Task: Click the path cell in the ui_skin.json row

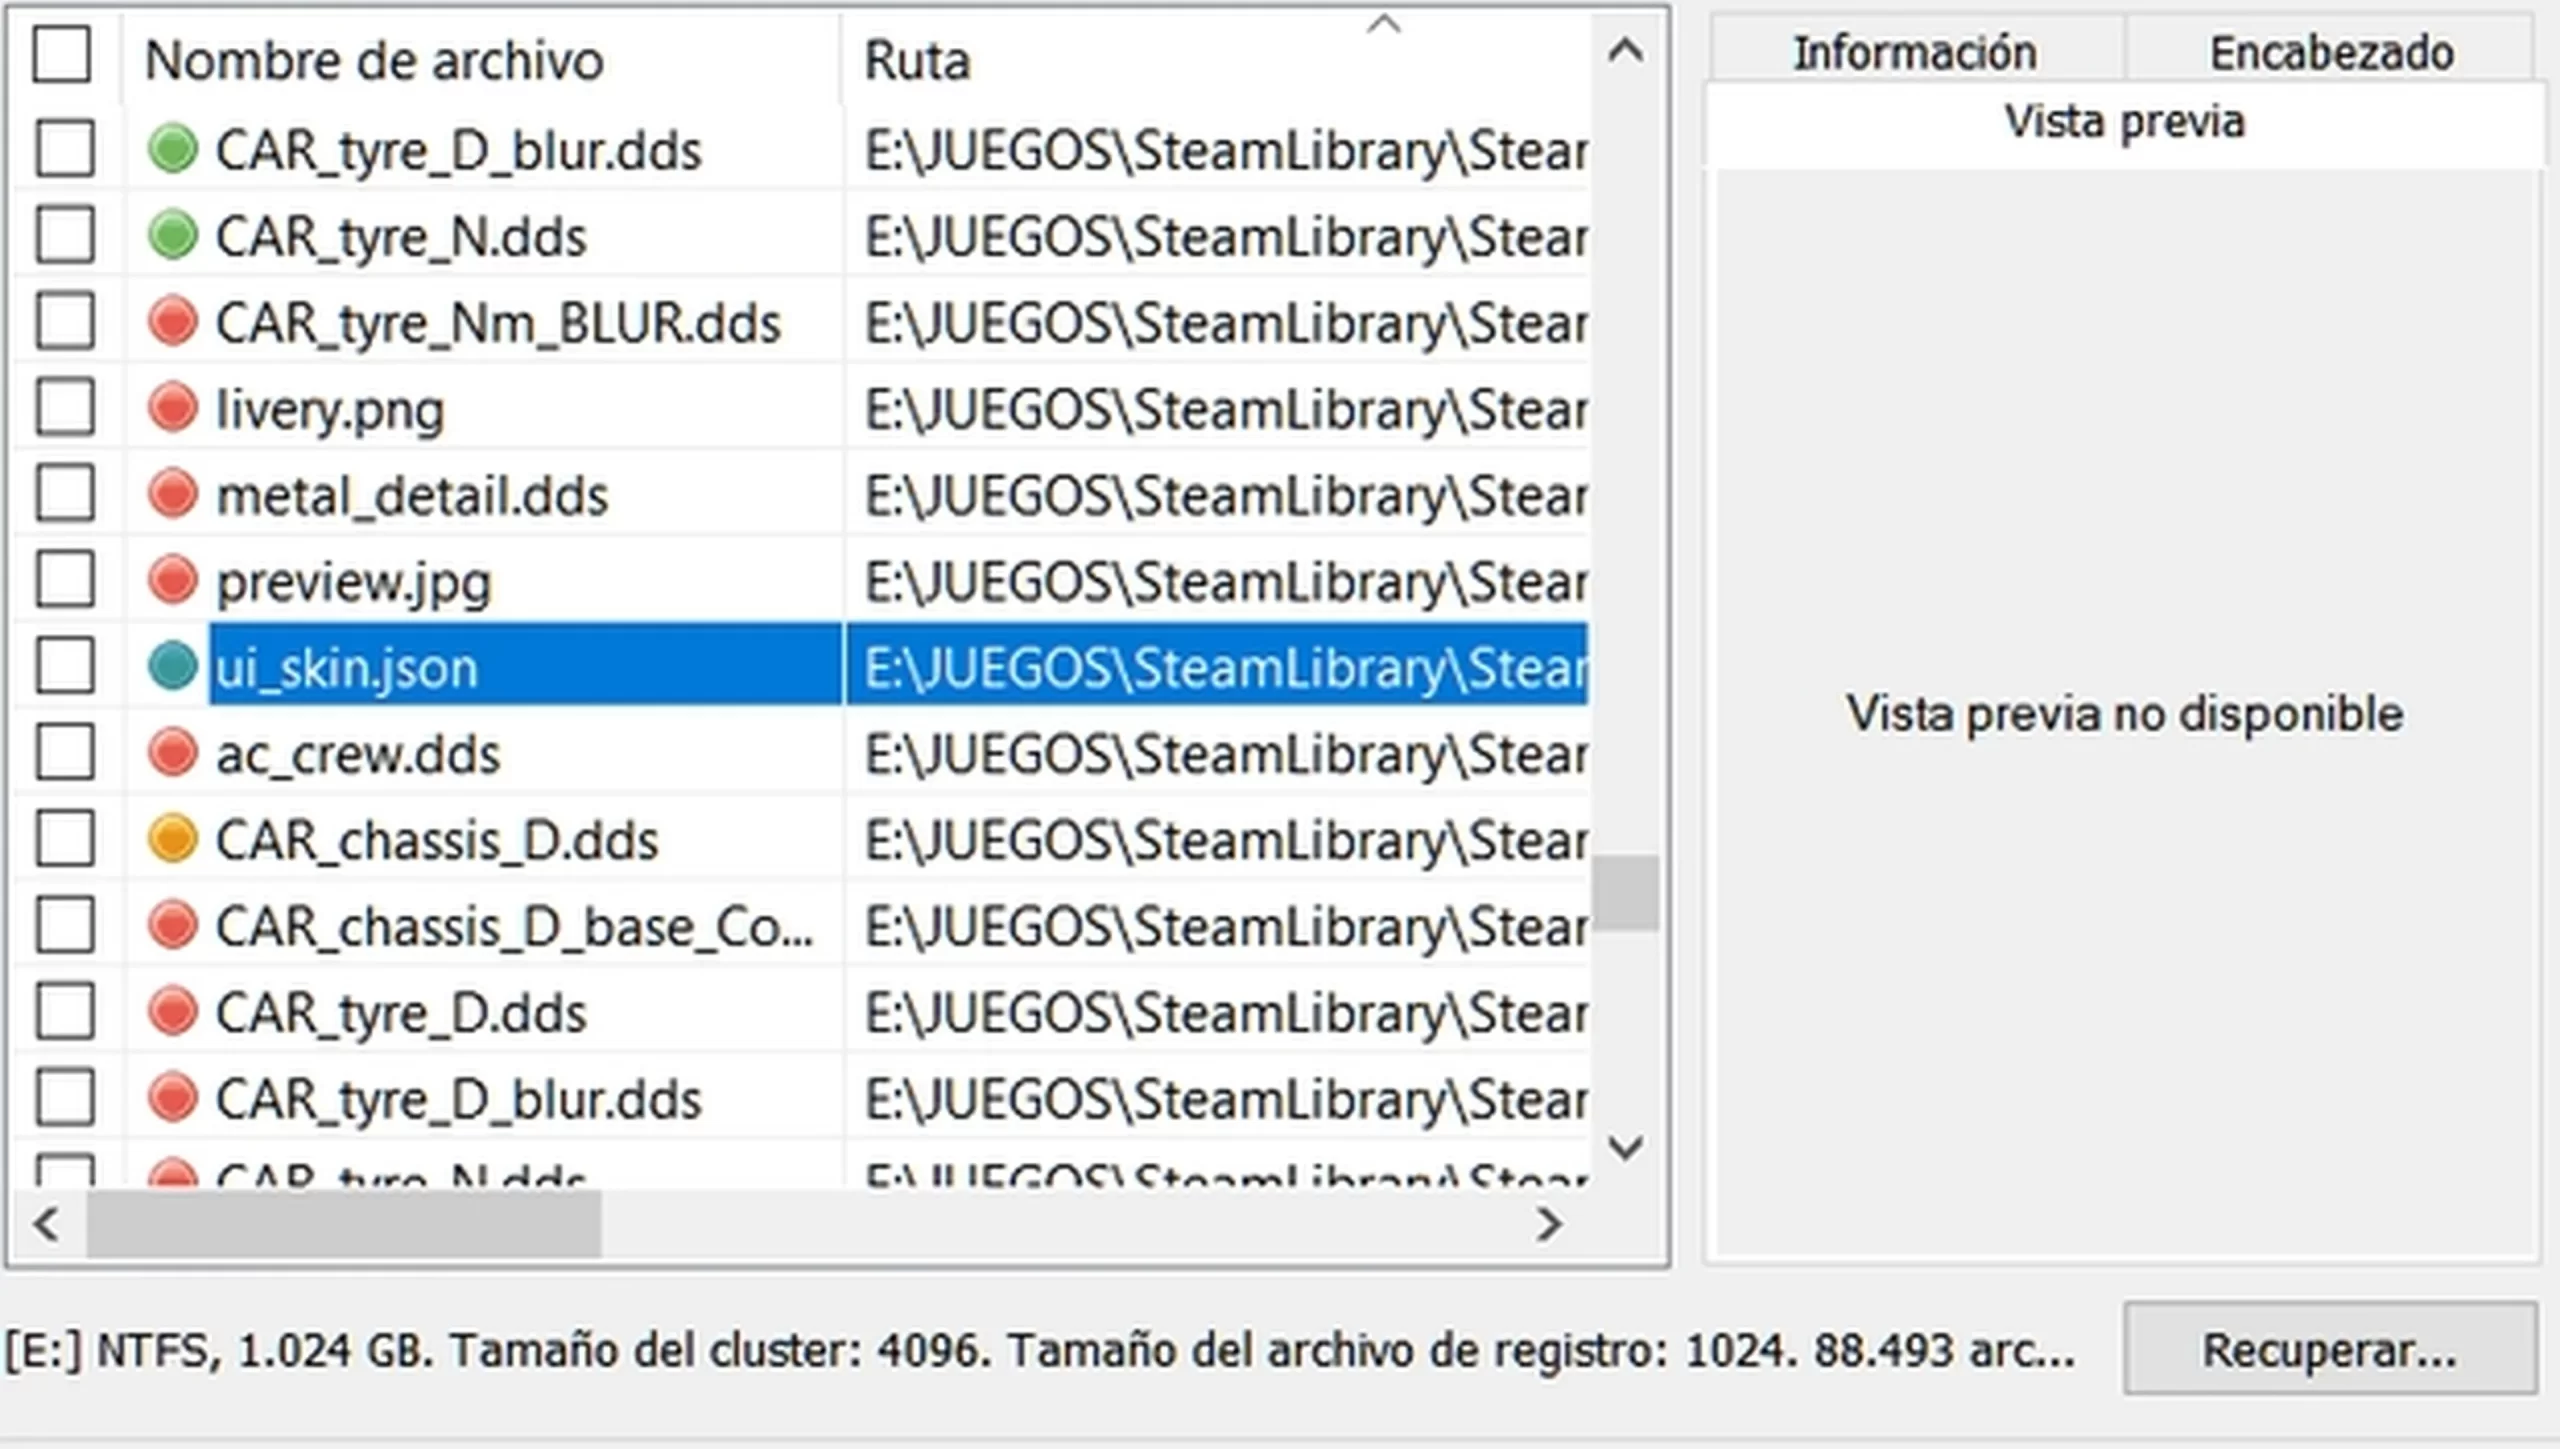Action: click(1217, 666)
